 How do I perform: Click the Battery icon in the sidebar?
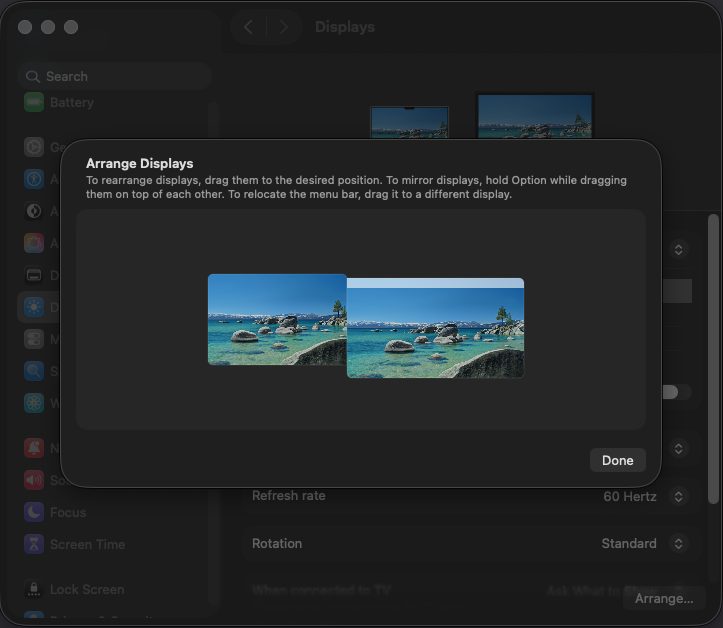34,102
